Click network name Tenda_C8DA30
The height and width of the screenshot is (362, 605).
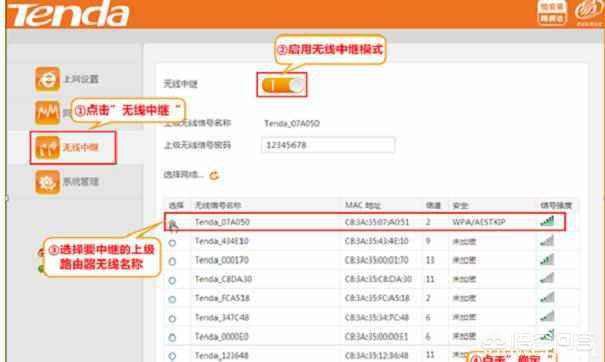click(x=223, y=279)
